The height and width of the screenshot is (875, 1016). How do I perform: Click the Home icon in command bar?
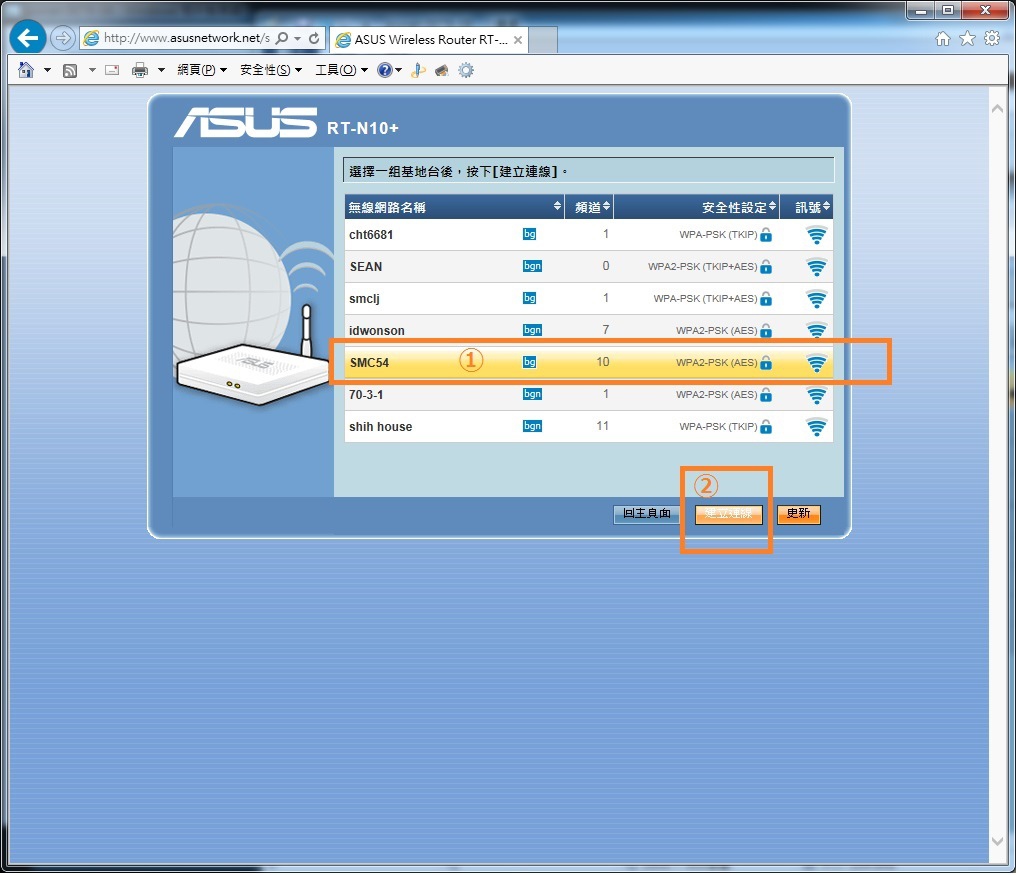[26, 70]
